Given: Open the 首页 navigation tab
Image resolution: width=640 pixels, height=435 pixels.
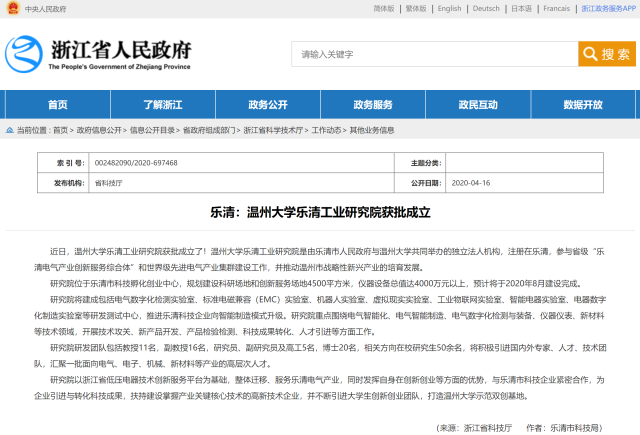Looking at the screenshot, I should click(x=58, y=105).
